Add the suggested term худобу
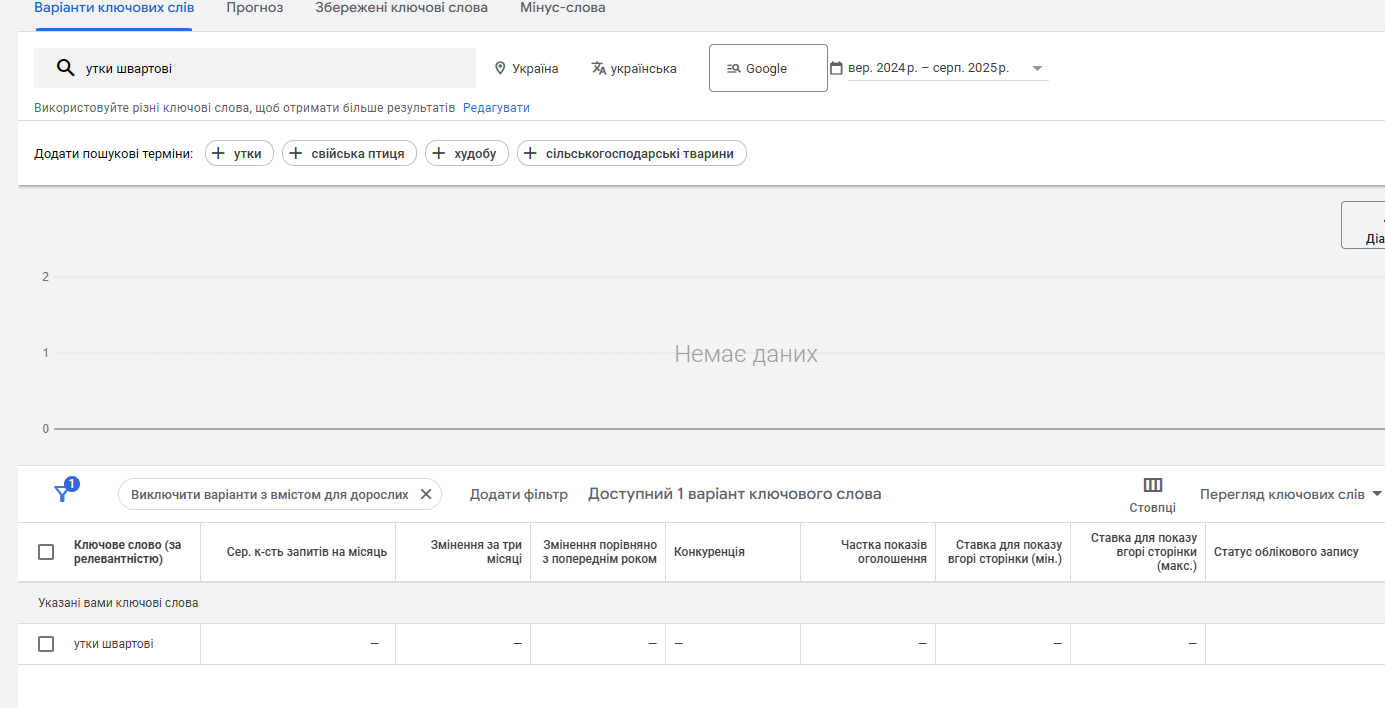1385x708 pixels. coord(467,153)
